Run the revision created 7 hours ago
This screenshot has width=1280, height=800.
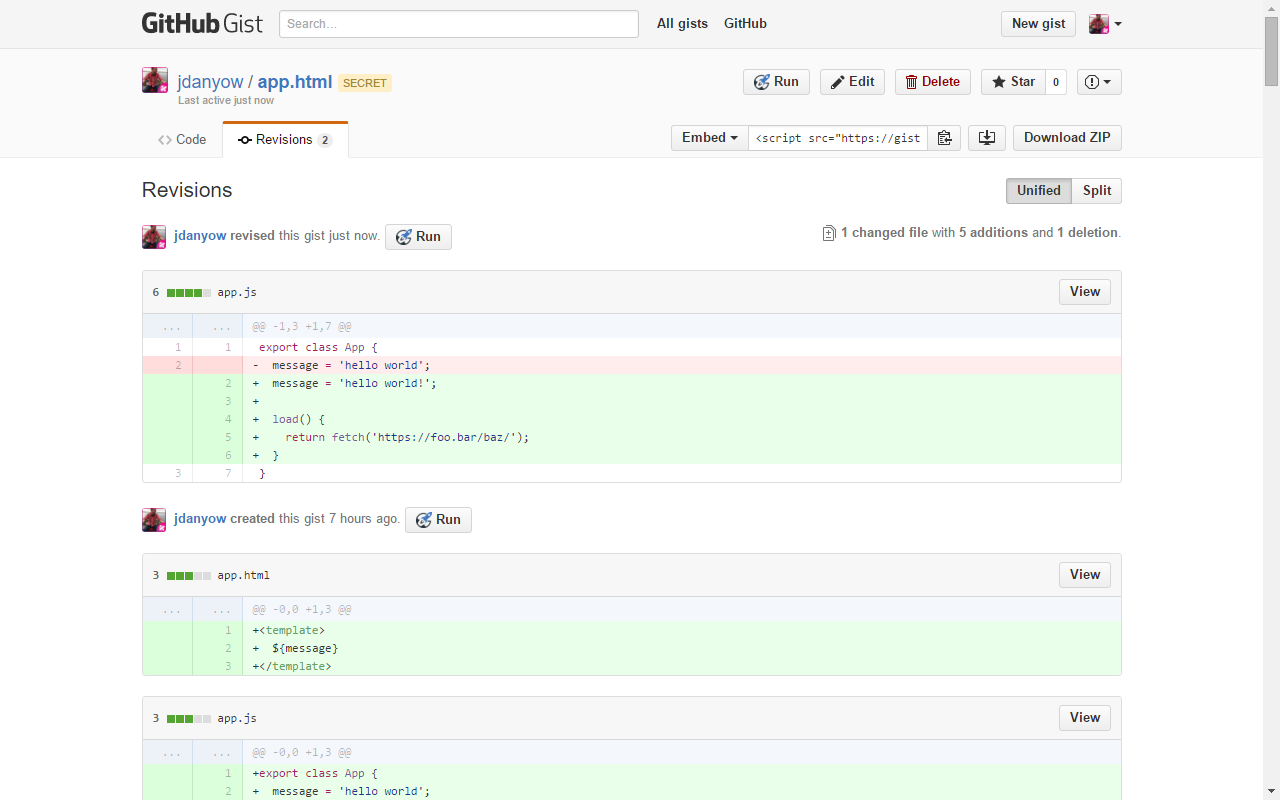438,520
